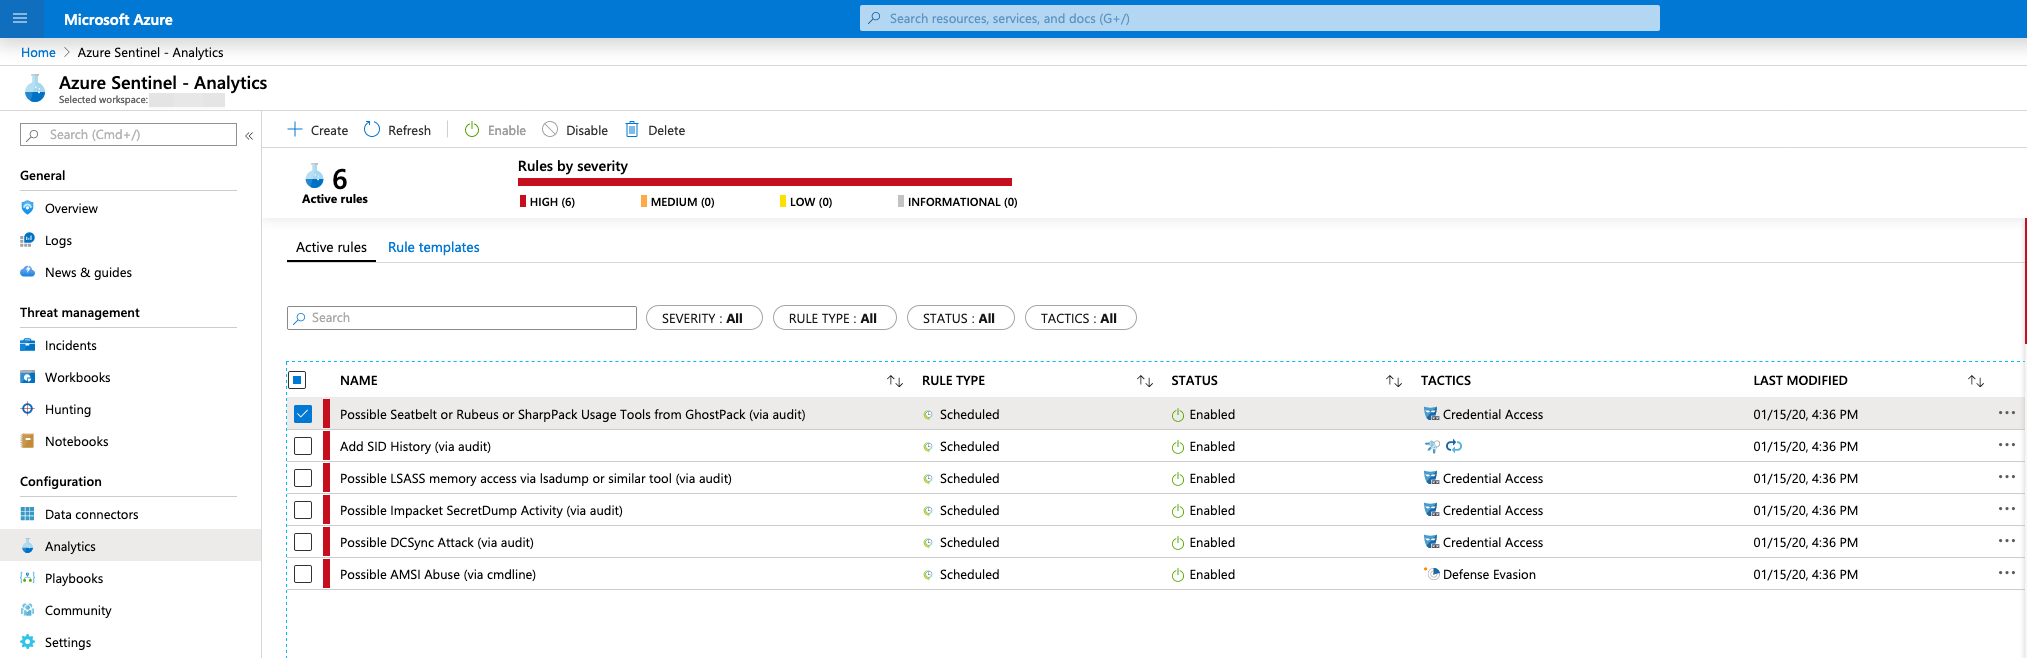Toggle the select-all checkbox in header
Image resolution: width=2027 pixels, height=658 pixels.
[297, 380]
